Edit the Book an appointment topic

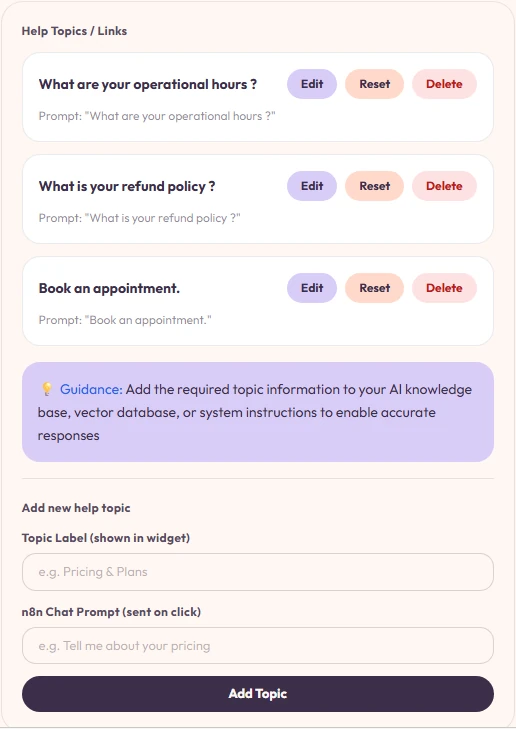coord(312,288)
